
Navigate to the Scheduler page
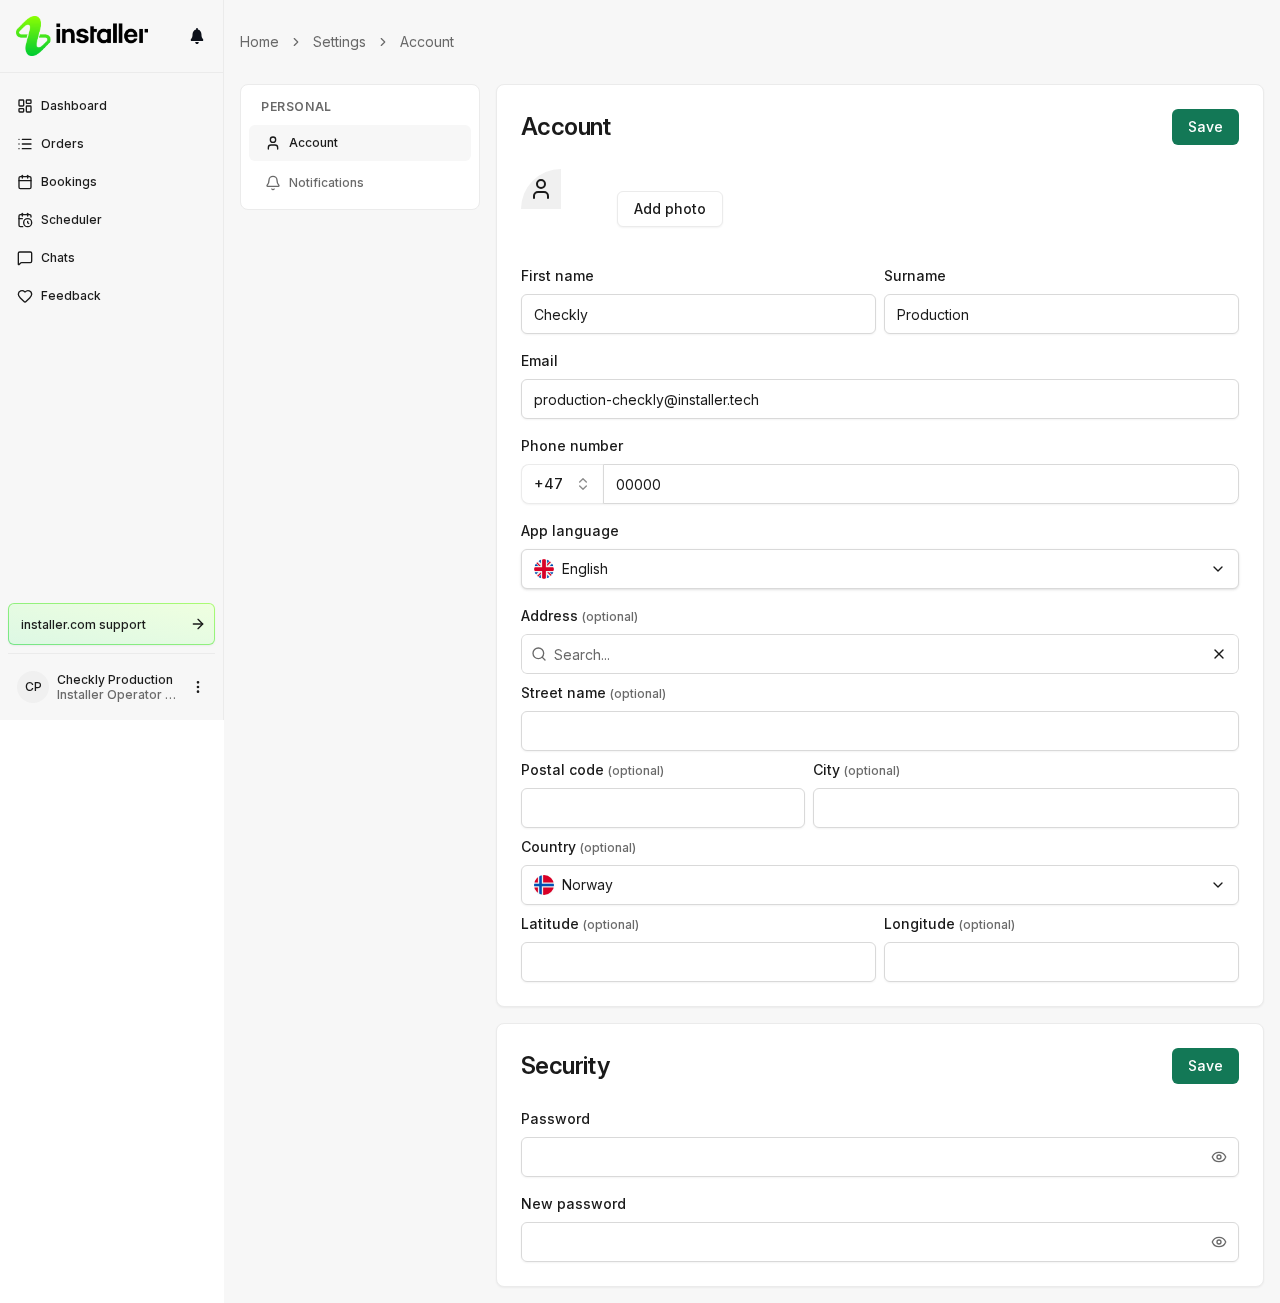point(112,220)
